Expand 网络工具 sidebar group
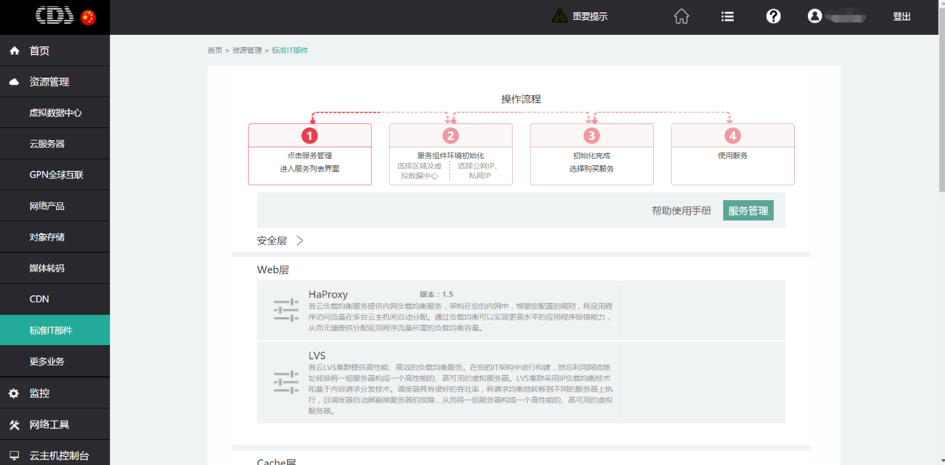Viewport: 945px width, 465px height. 55,425
